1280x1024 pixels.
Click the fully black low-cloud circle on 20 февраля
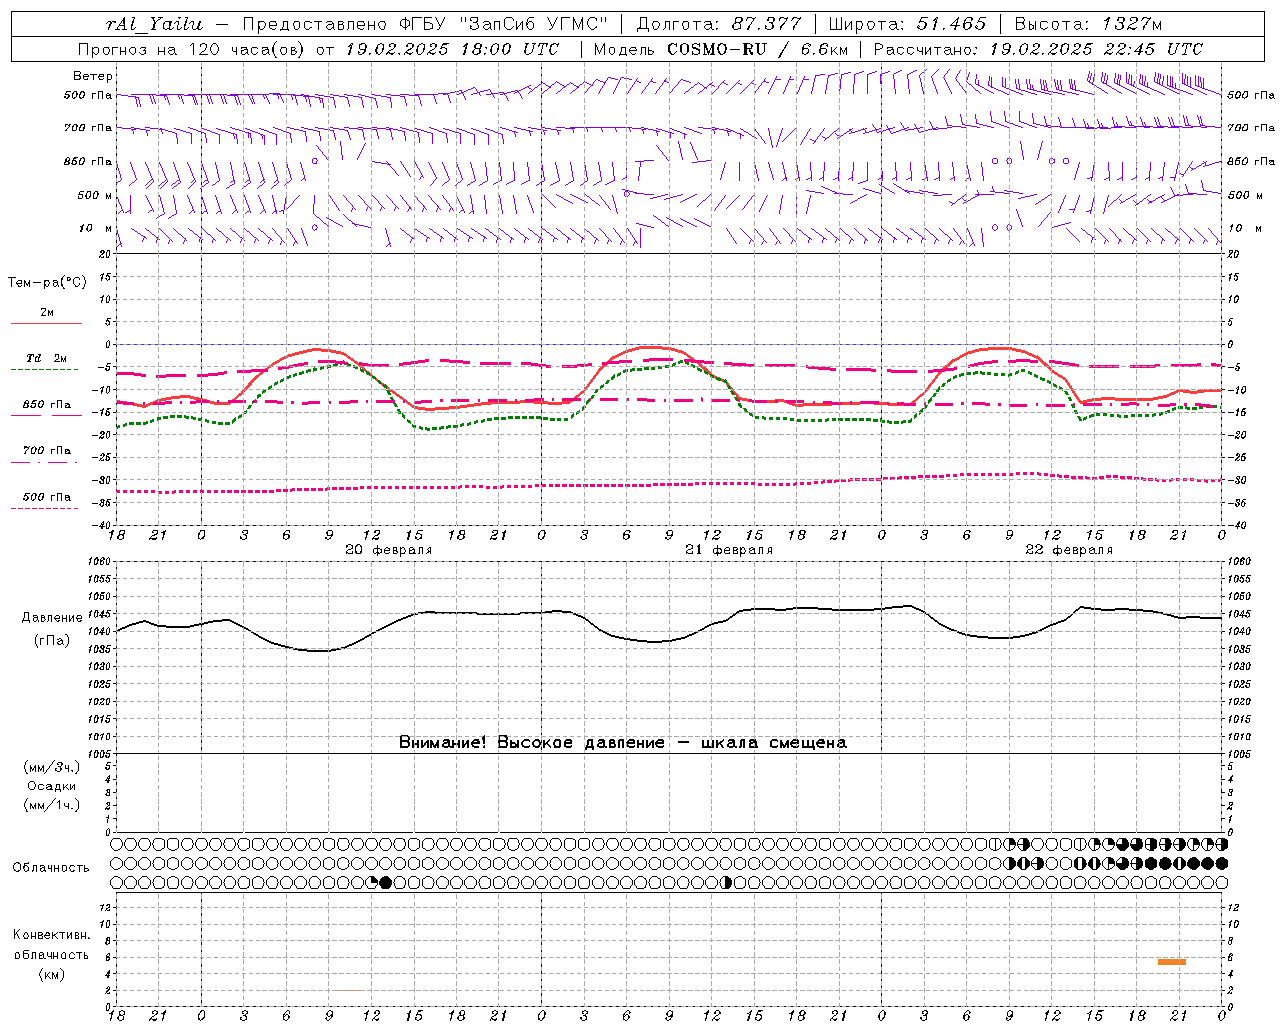386,882
